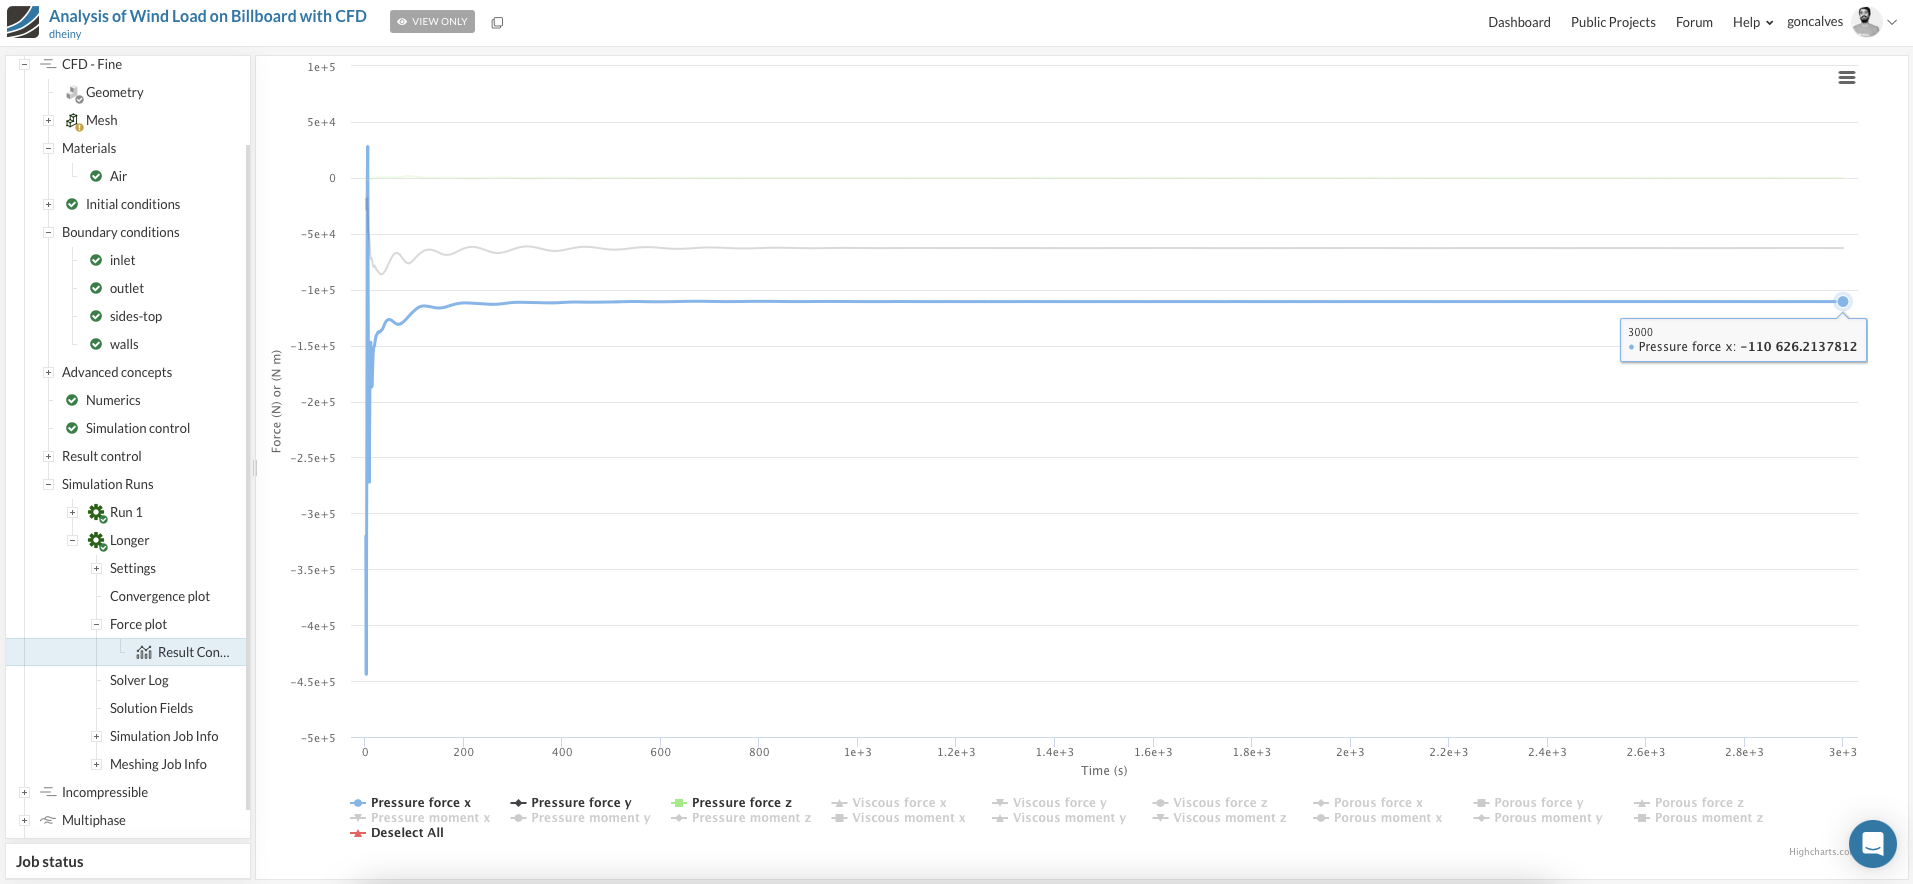This screenshot has width=1913, height=884.
Task: Click the duplicate project copy icon
Action: 497,22
